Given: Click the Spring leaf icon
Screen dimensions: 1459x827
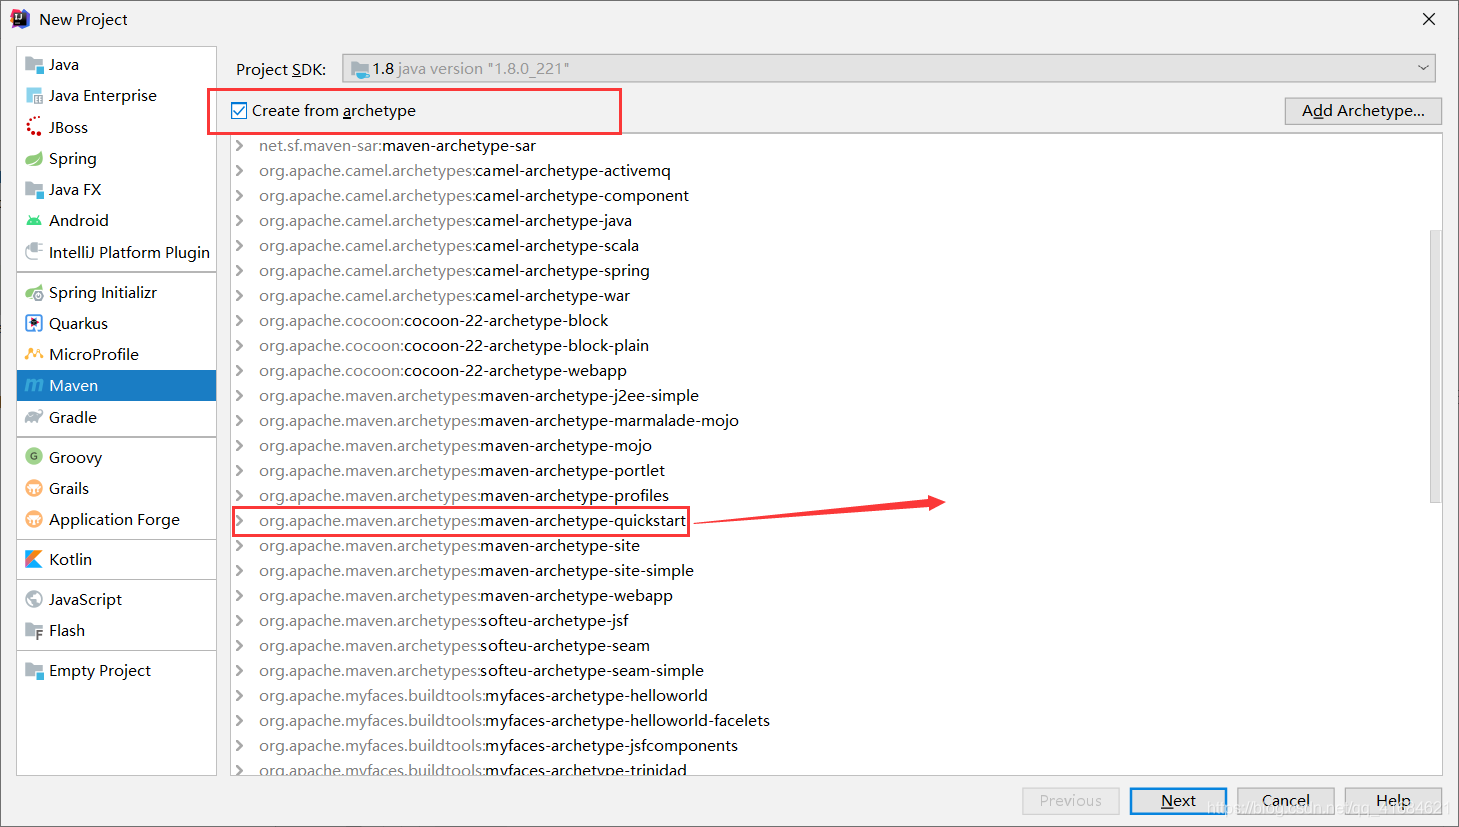Looking at the screenshot, I should click(34, 158).
